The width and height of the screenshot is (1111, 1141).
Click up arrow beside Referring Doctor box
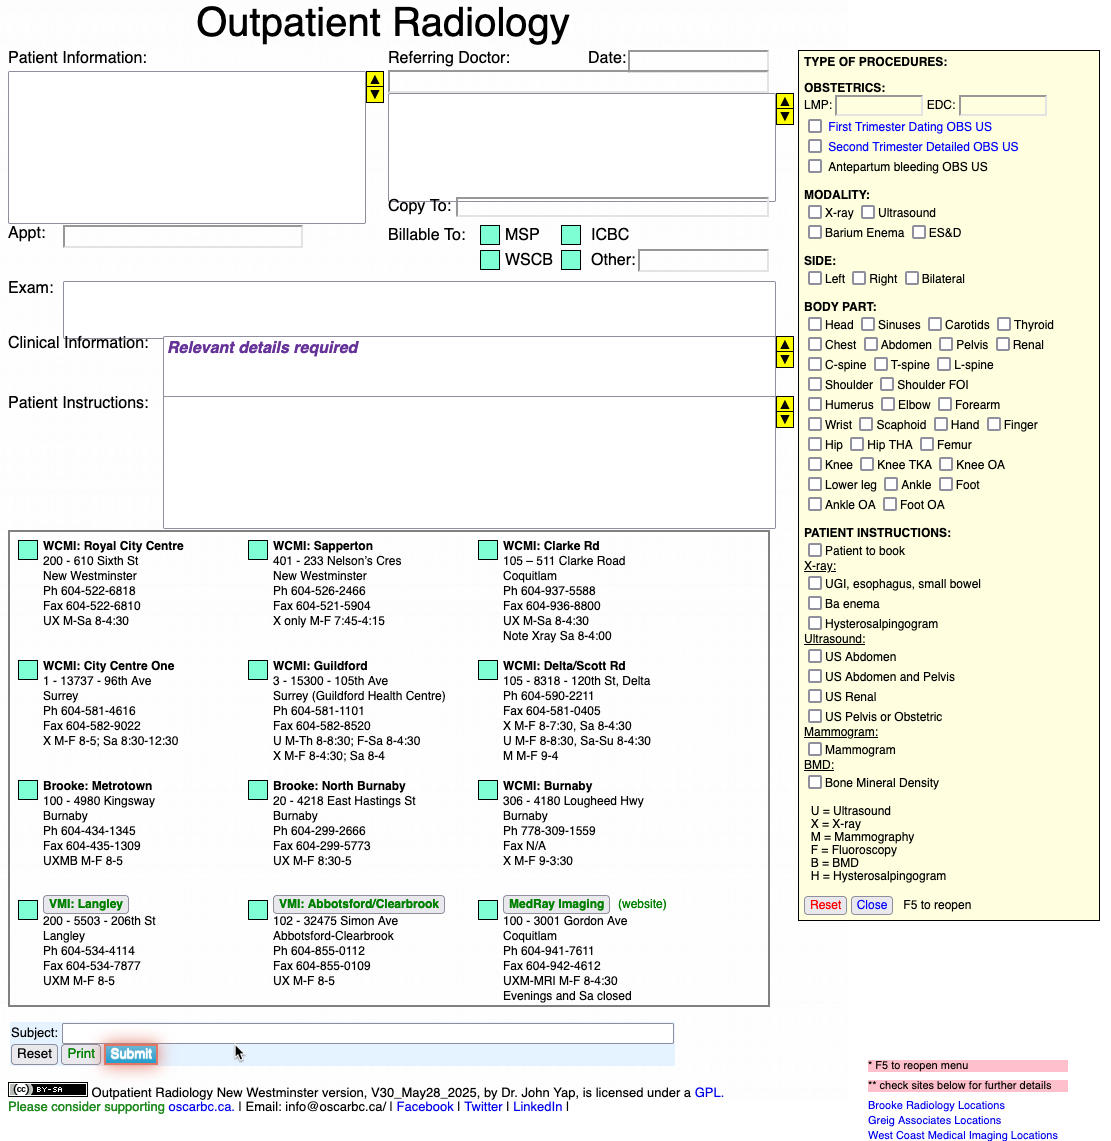(x=784, y=102)
